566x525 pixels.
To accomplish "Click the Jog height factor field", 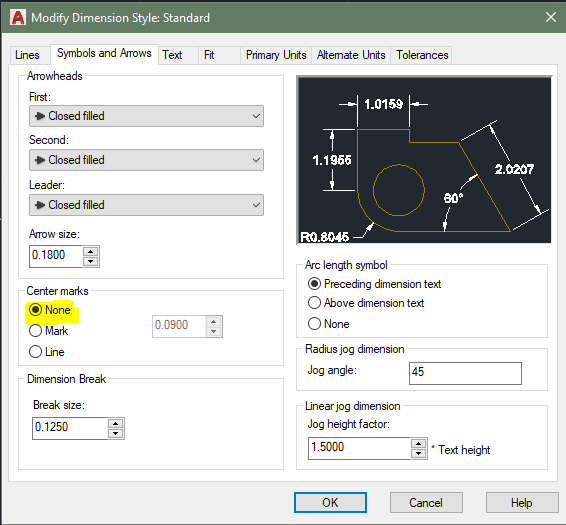I will [x=360, y=448].
